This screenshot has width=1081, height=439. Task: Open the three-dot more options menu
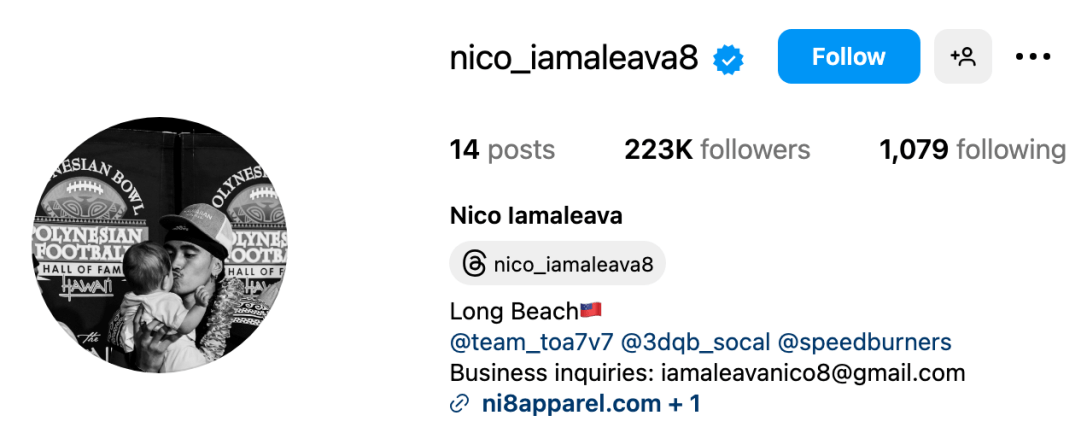tap(1033, 57)
